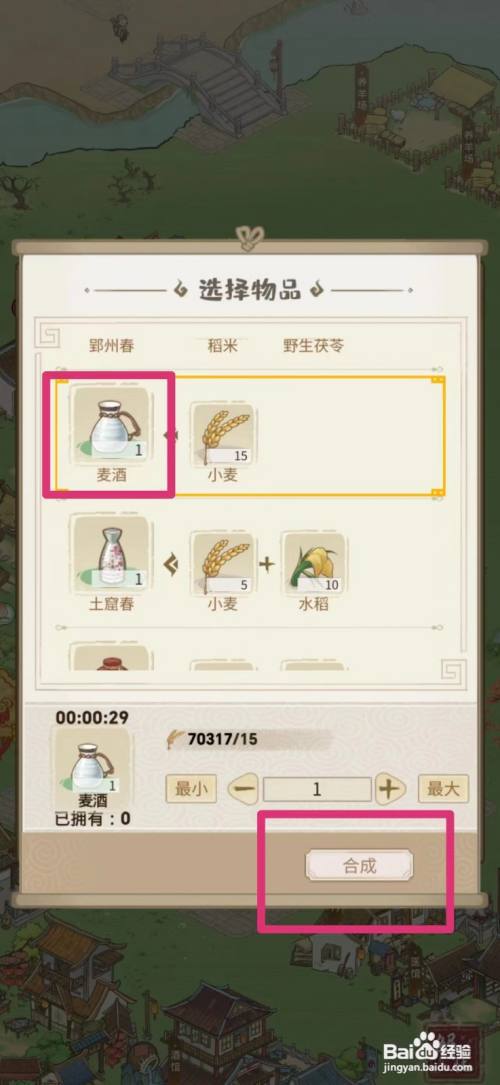Tap the 郢州春 label at top of list

[x=111, y=345]
